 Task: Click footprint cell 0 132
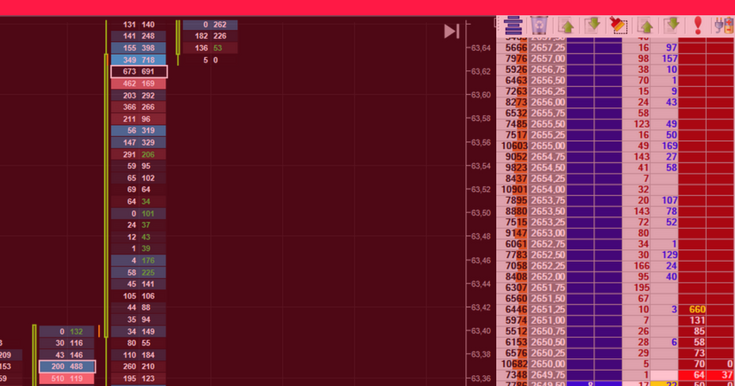(67, 332)
